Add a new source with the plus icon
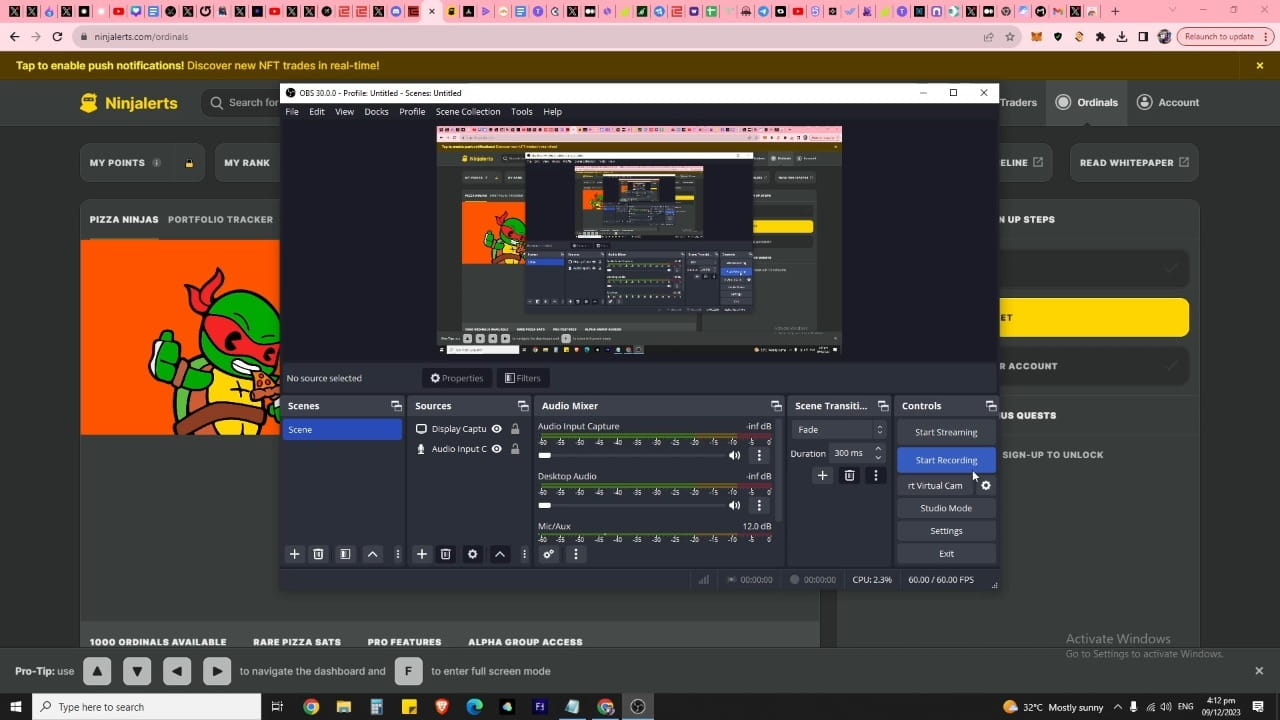 click(422, 554)
